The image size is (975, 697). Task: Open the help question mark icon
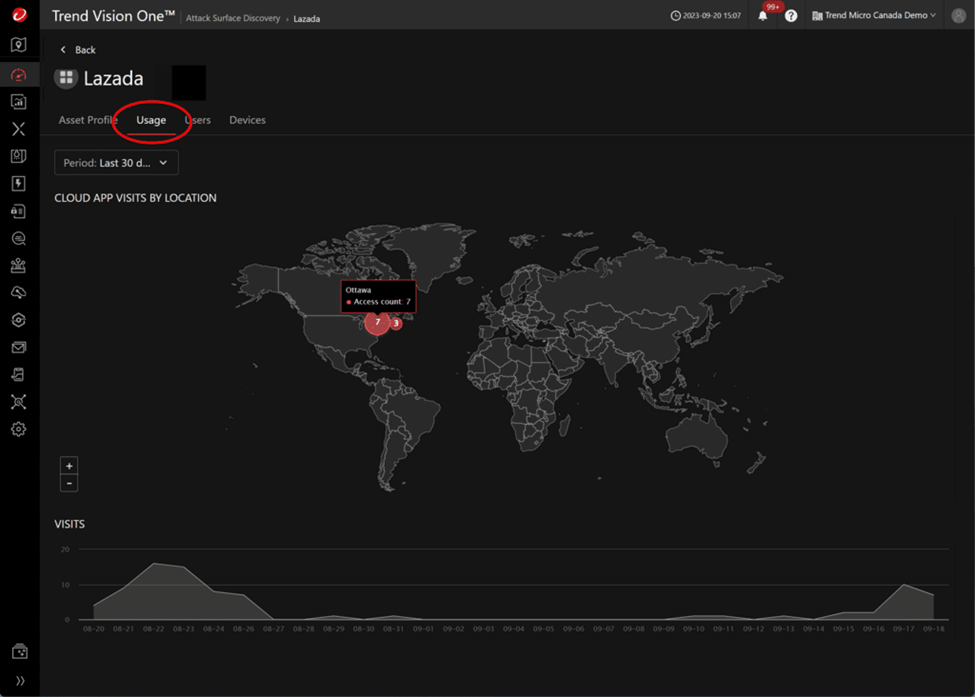791,16
